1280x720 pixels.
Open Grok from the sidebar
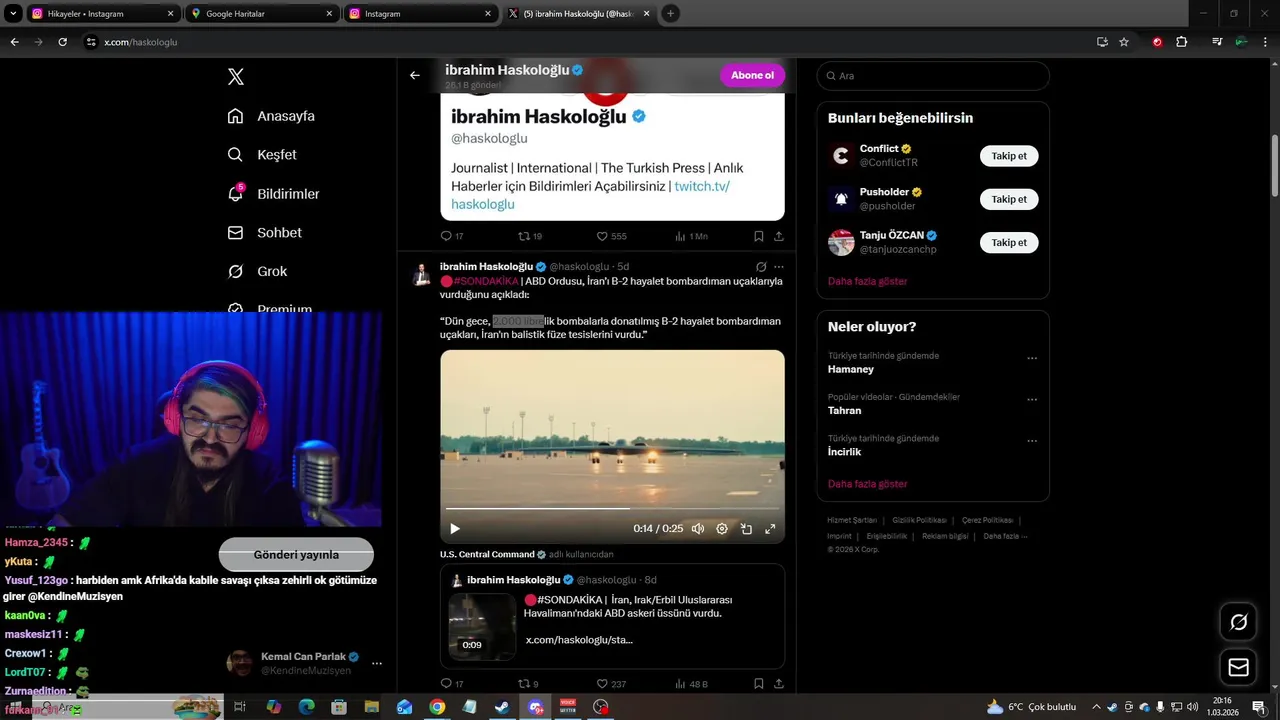tap(257, 271)
